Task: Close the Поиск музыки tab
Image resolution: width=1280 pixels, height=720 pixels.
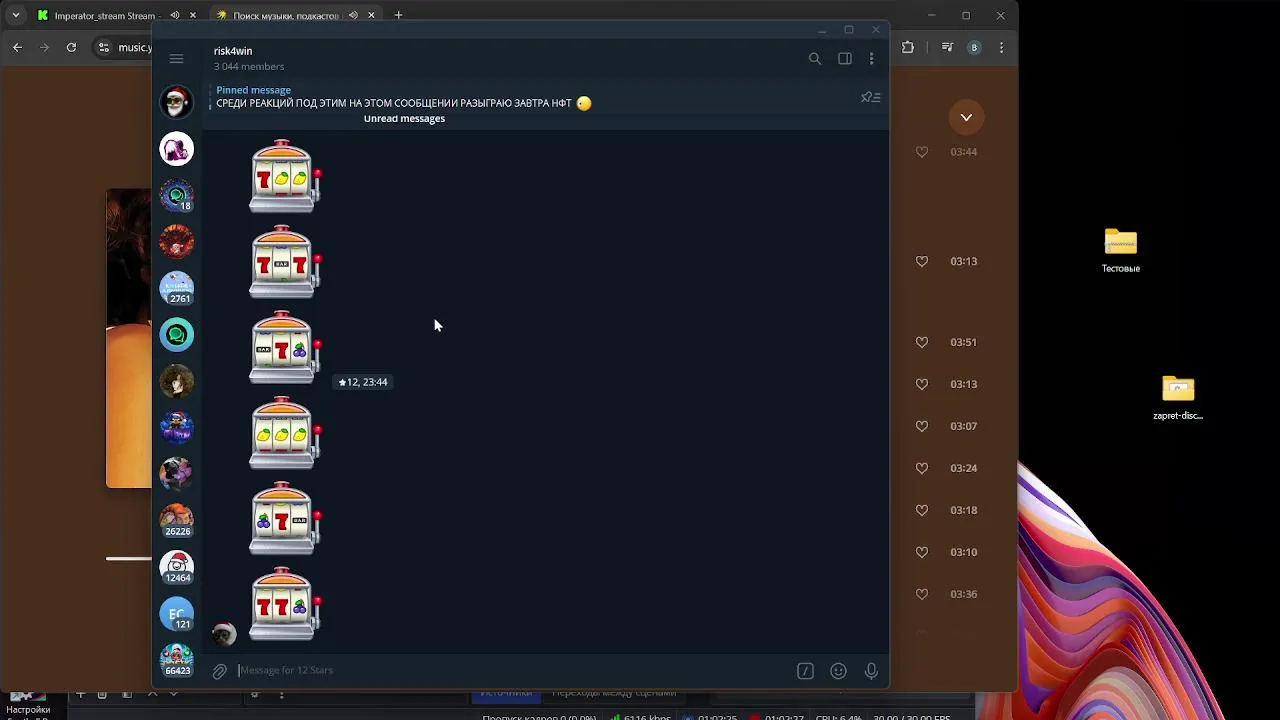Action: pyautogui.click(x=371, y=15)
